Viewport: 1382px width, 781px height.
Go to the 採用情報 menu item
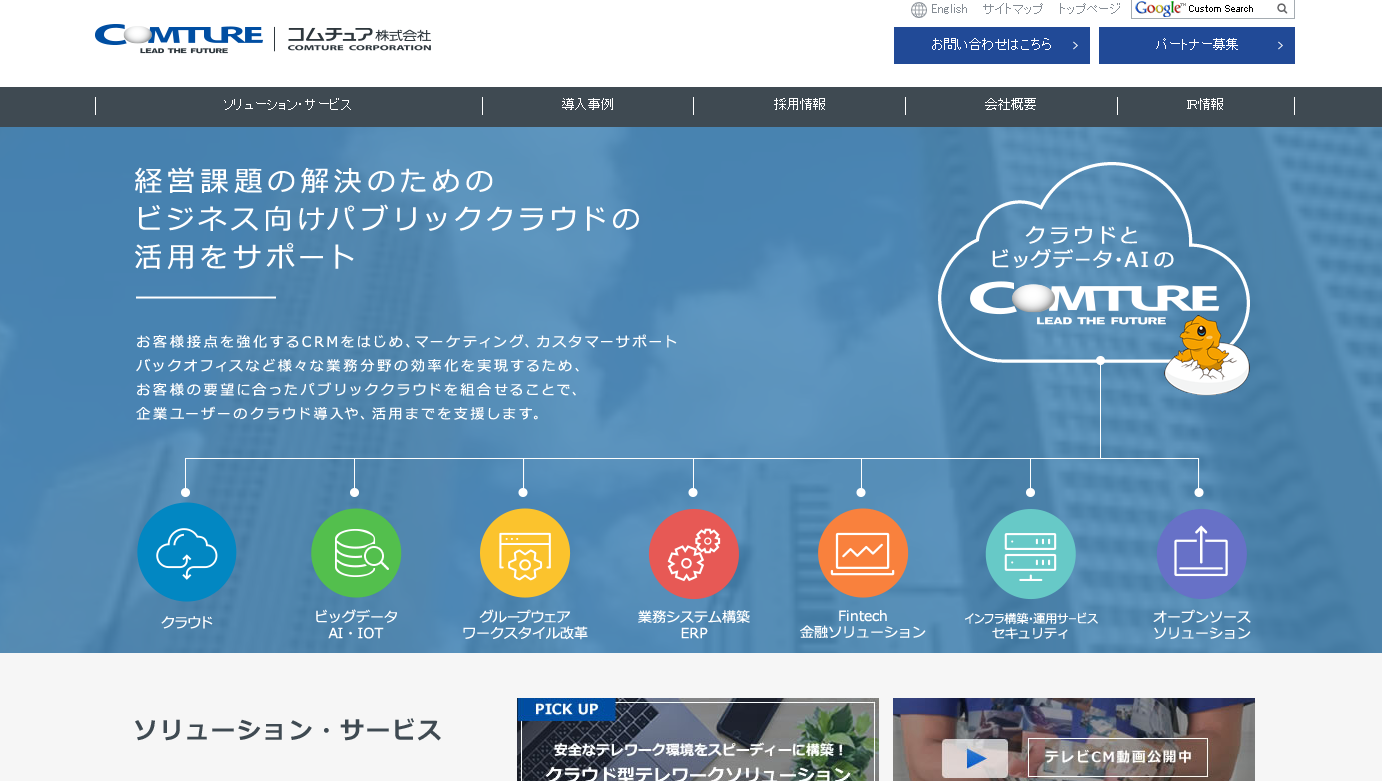[x=799, y=105]
